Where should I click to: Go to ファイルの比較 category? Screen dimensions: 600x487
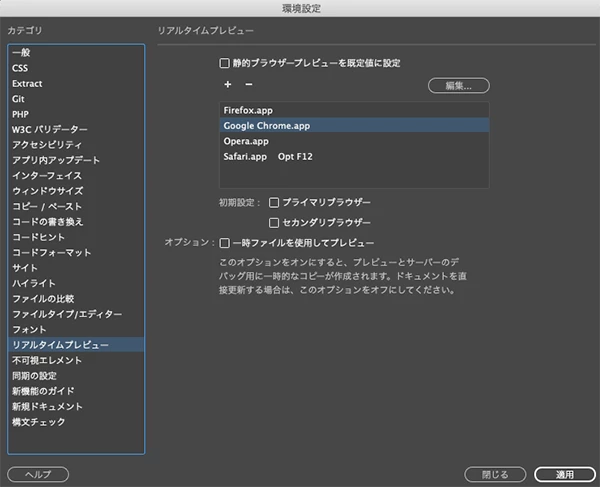(76, 298)
